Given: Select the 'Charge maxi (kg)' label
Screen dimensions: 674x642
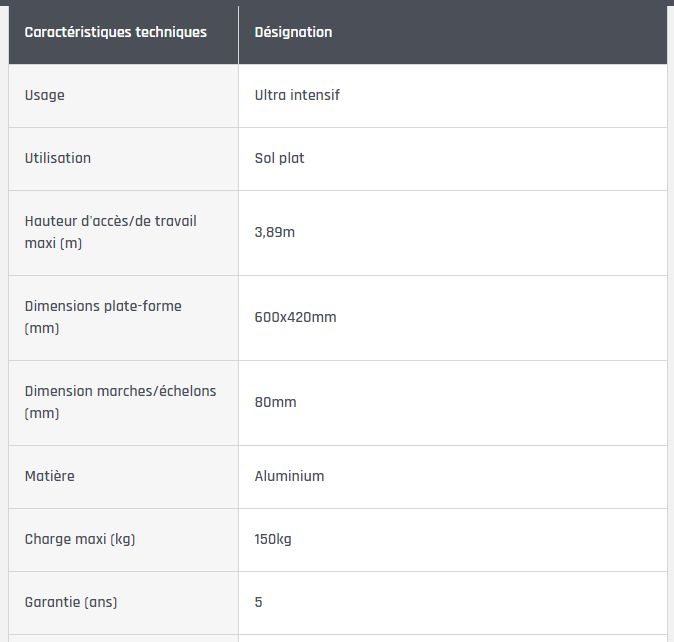Looking at the screenshot, I should pos(79,539).
